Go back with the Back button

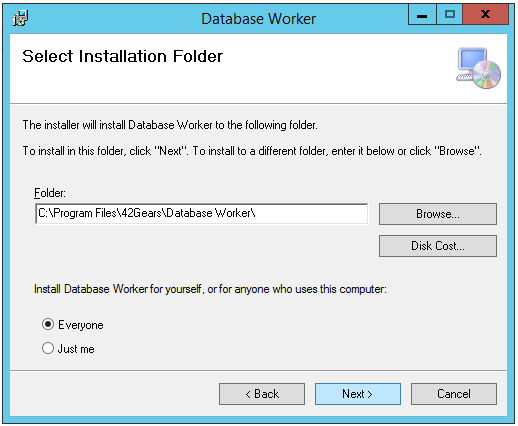tap(262, 394)
